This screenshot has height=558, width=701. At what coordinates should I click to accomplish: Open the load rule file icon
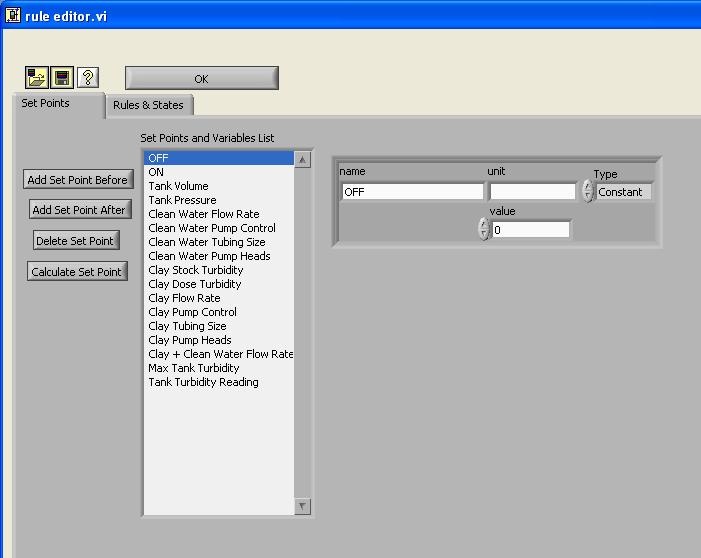point(37,77)
